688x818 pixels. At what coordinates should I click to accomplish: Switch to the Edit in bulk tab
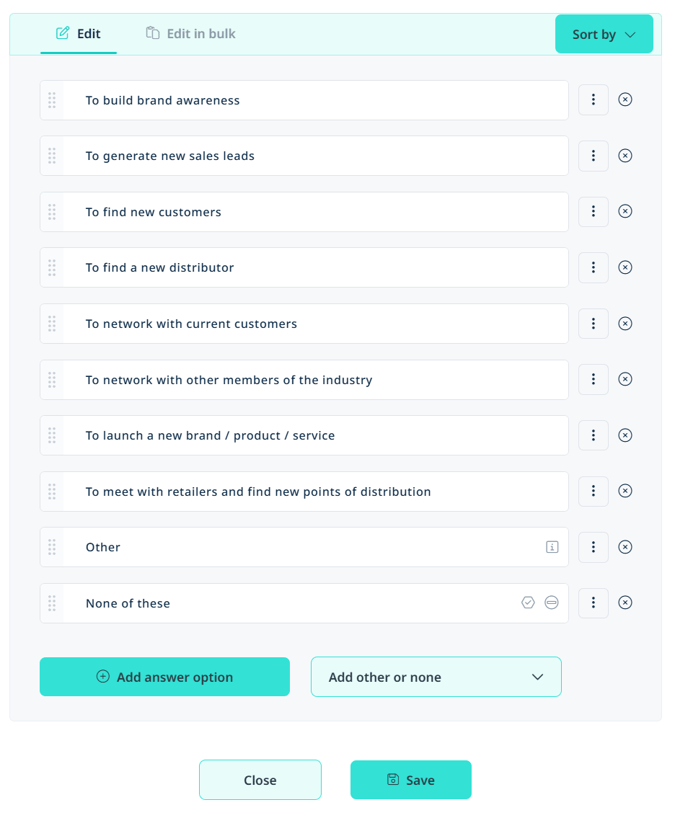tap(190, 33)
